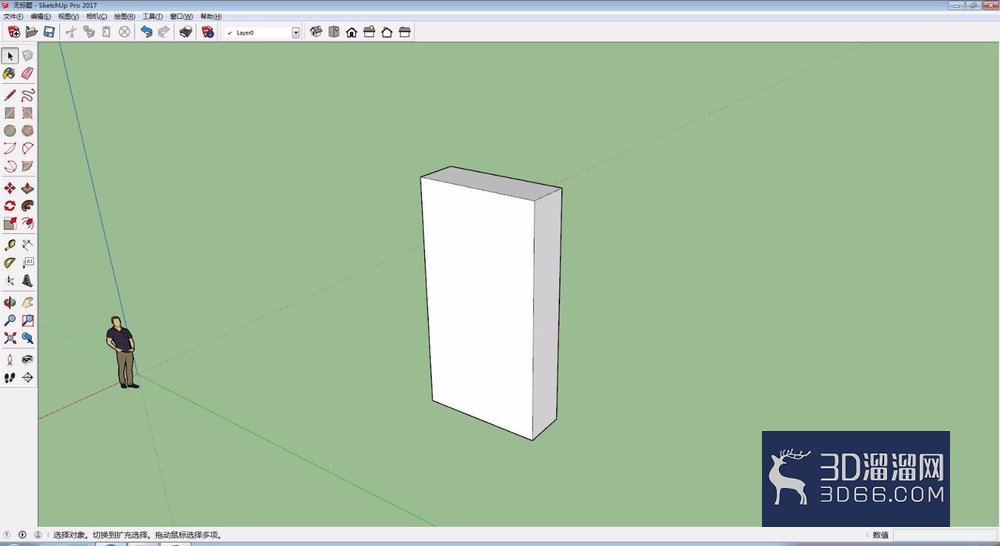Select the Circle tool
This screenshot has height=546, width=1000.
10,131
